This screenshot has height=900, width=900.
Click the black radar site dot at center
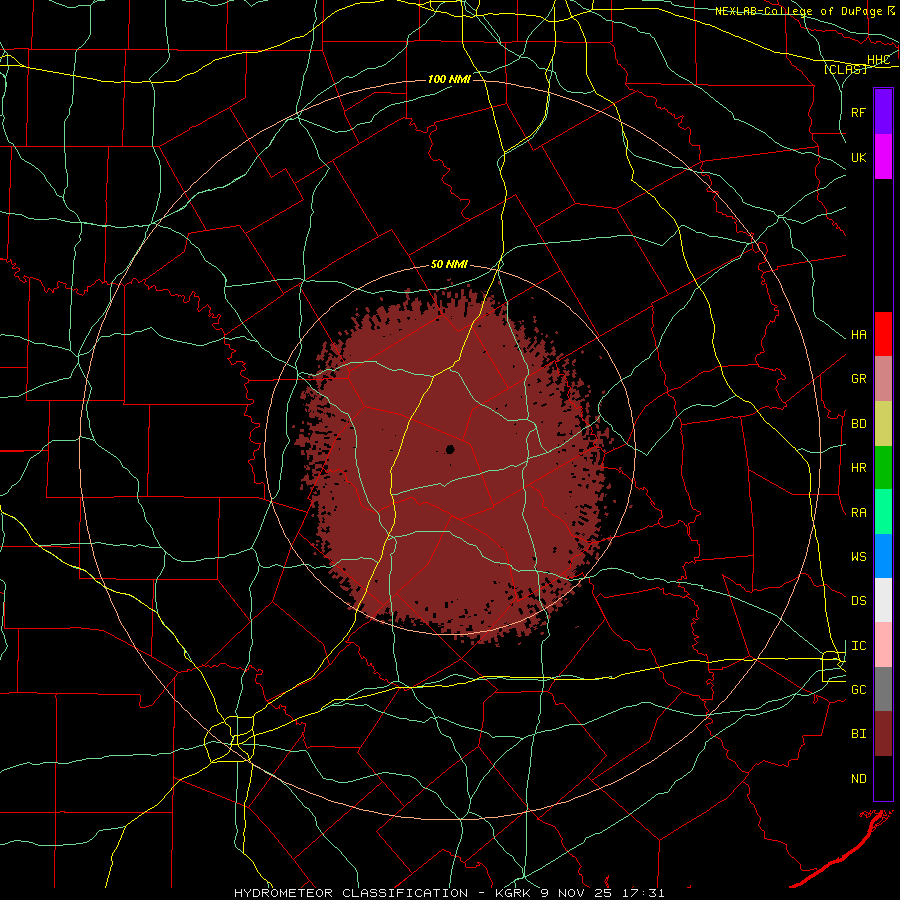point(450,449)
